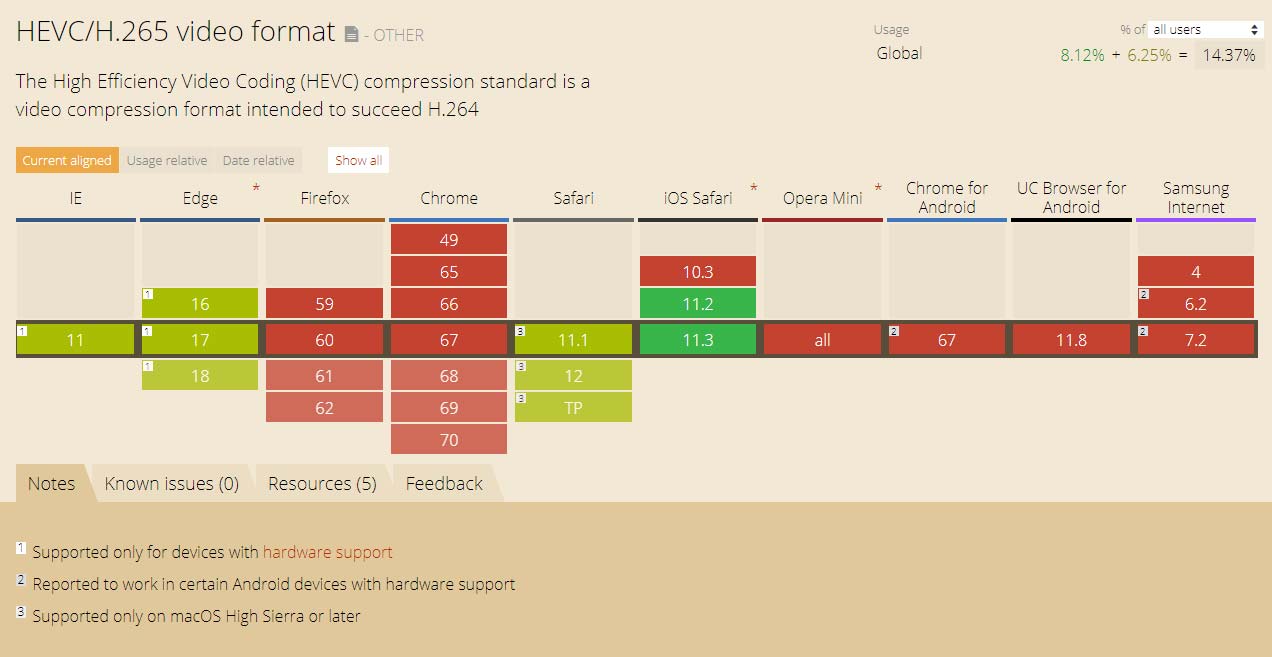Click note 1 marker on IE 11
This screenshot has height=657, width=1272.
pos(22,330)
